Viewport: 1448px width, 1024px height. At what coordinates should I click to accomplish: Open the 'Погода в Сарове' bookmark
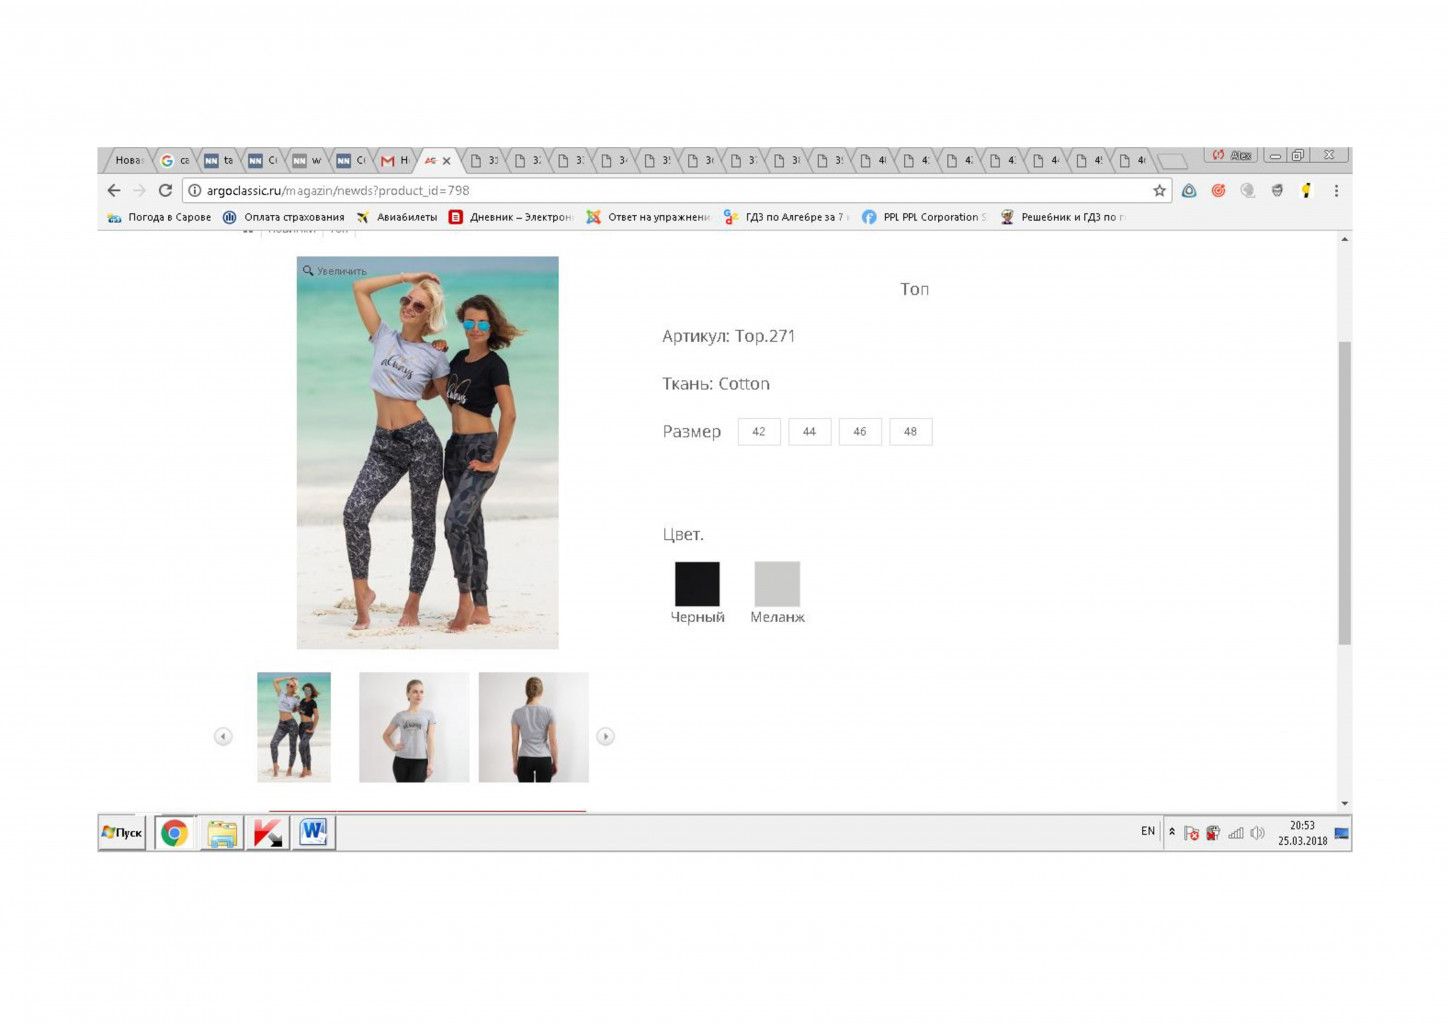pyautogui.click(x=159, y=217)
